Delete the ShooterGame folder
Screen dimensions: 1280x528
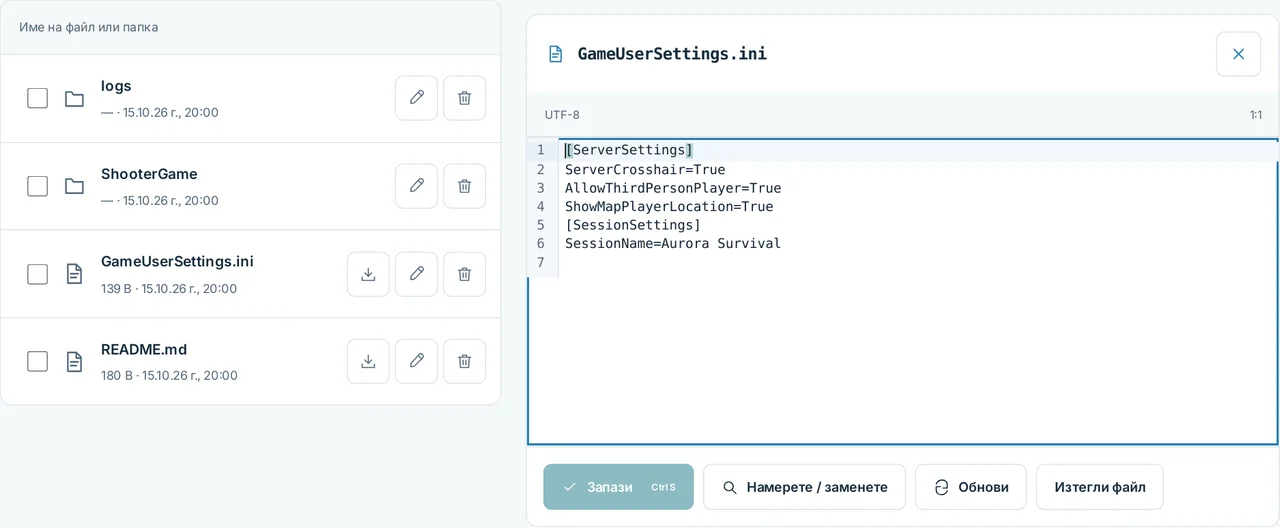coord(464,186)
